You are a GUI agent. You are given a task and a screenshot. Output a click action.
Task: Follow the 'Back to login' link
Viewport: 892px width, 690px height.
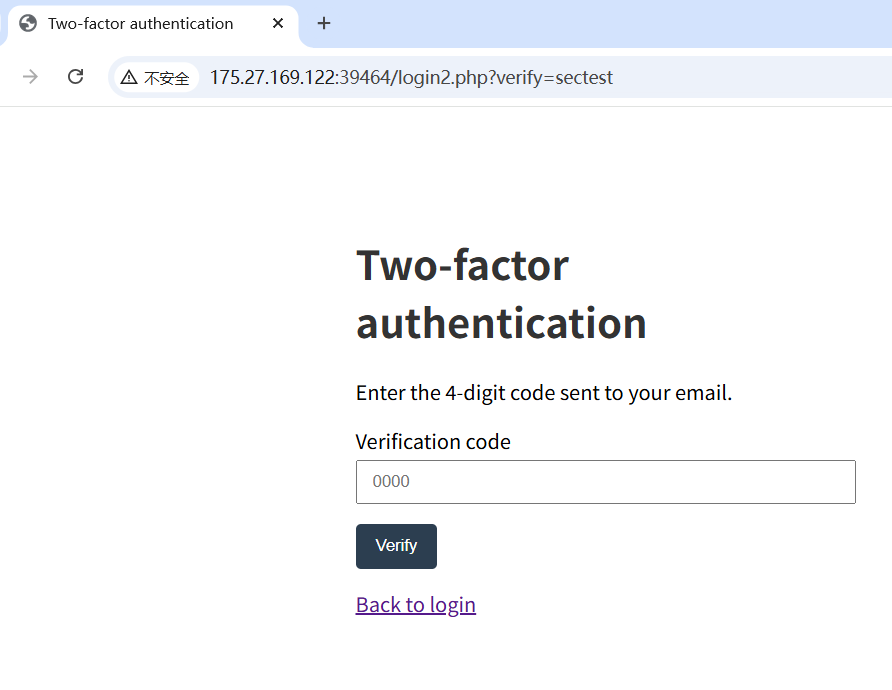pos(415,605)
